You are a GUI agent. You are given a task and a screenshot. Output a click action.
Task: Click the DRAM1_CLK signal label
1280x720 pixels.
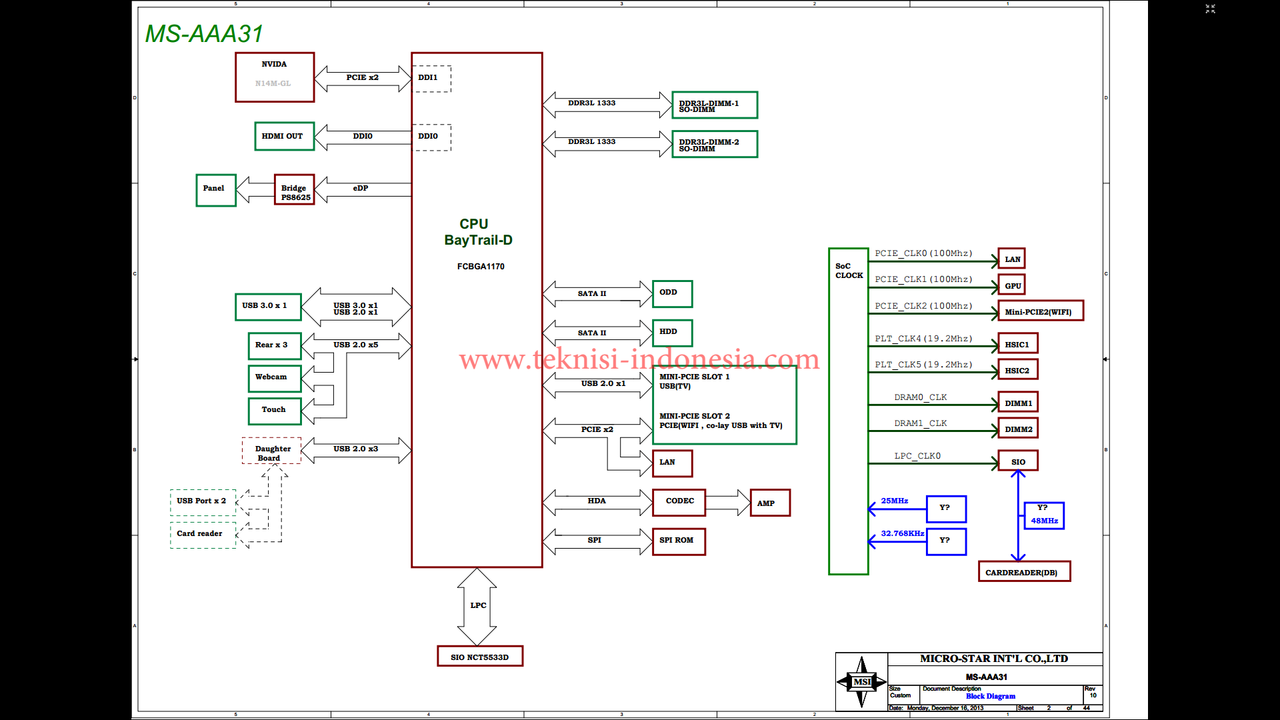921,423
